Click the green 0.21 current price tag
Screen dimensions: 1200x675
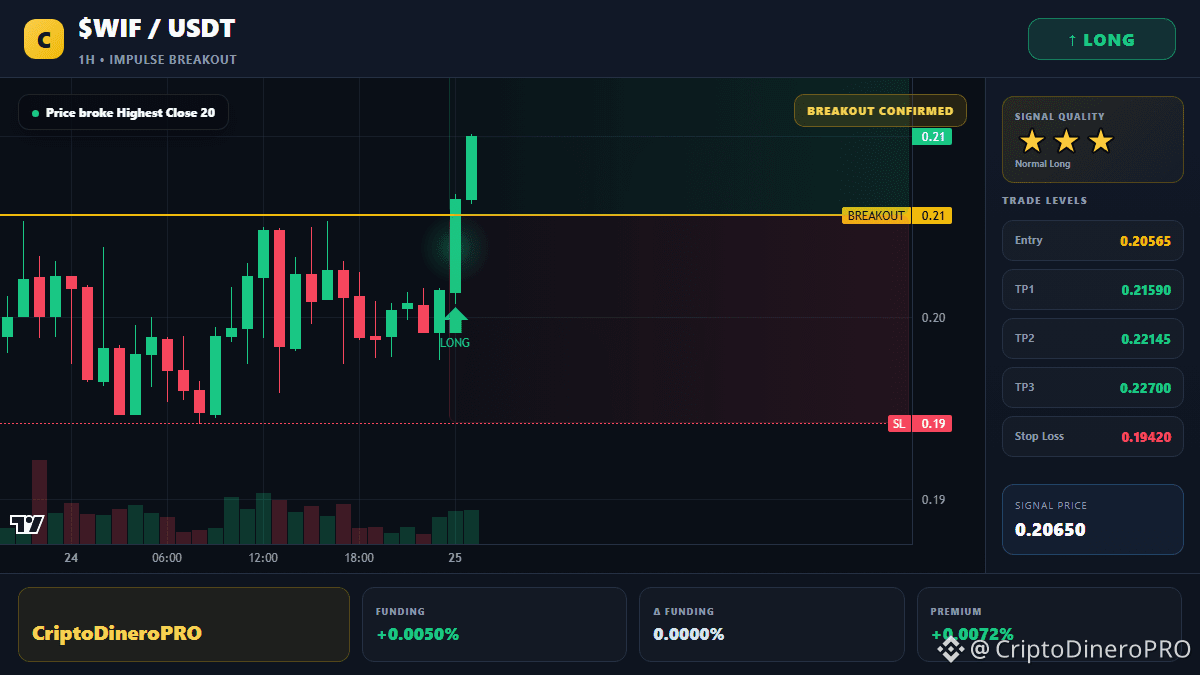(932, 137)
